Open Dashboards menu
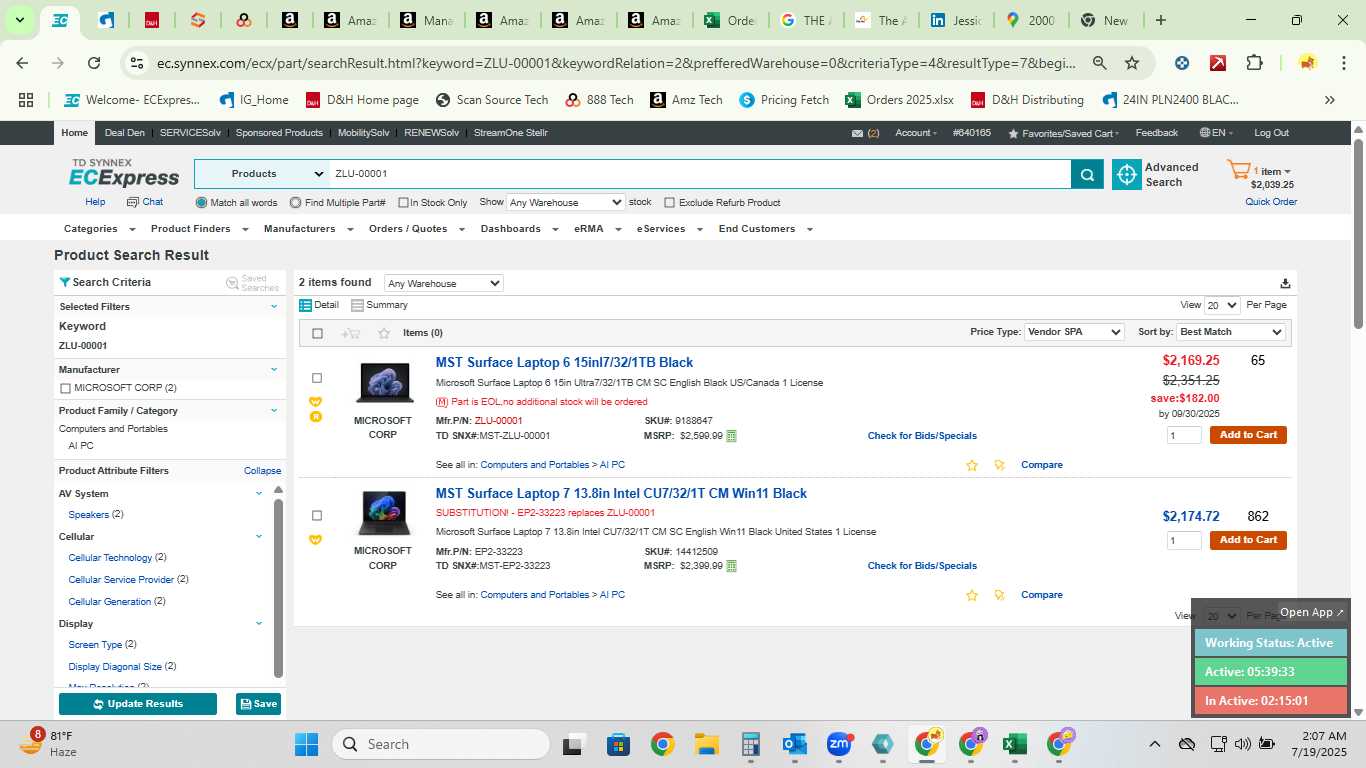Viewport: 1366px width, 768px height. 517,229
